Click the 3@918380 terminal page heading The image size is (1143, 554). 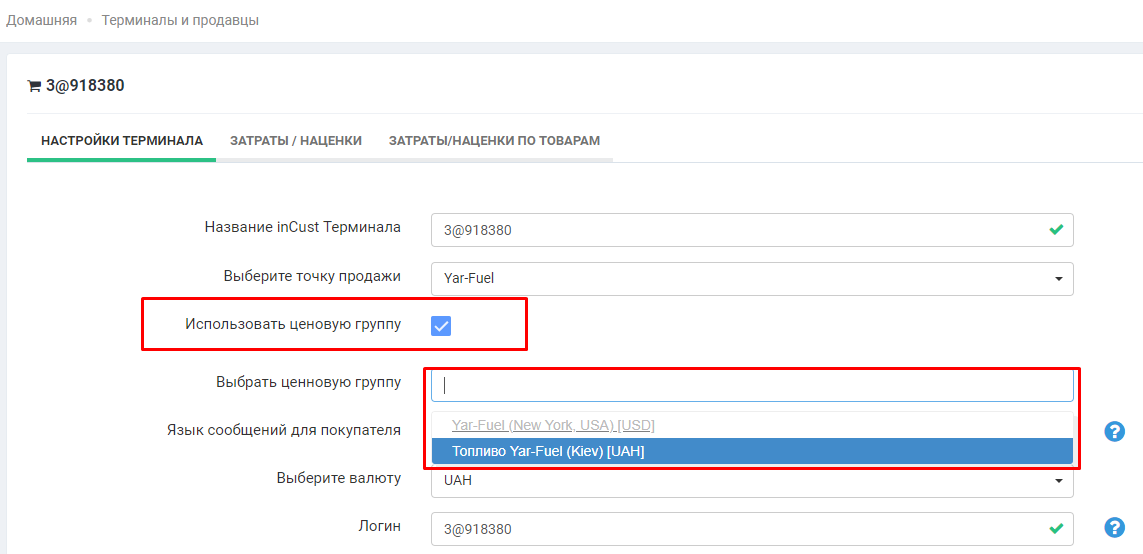(x=85, y=86)
